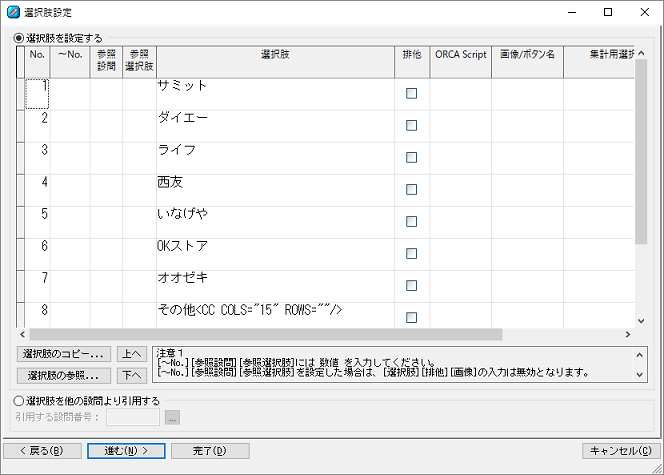
Task: Check the 排他 box for 西友
Action: [411, 189]
